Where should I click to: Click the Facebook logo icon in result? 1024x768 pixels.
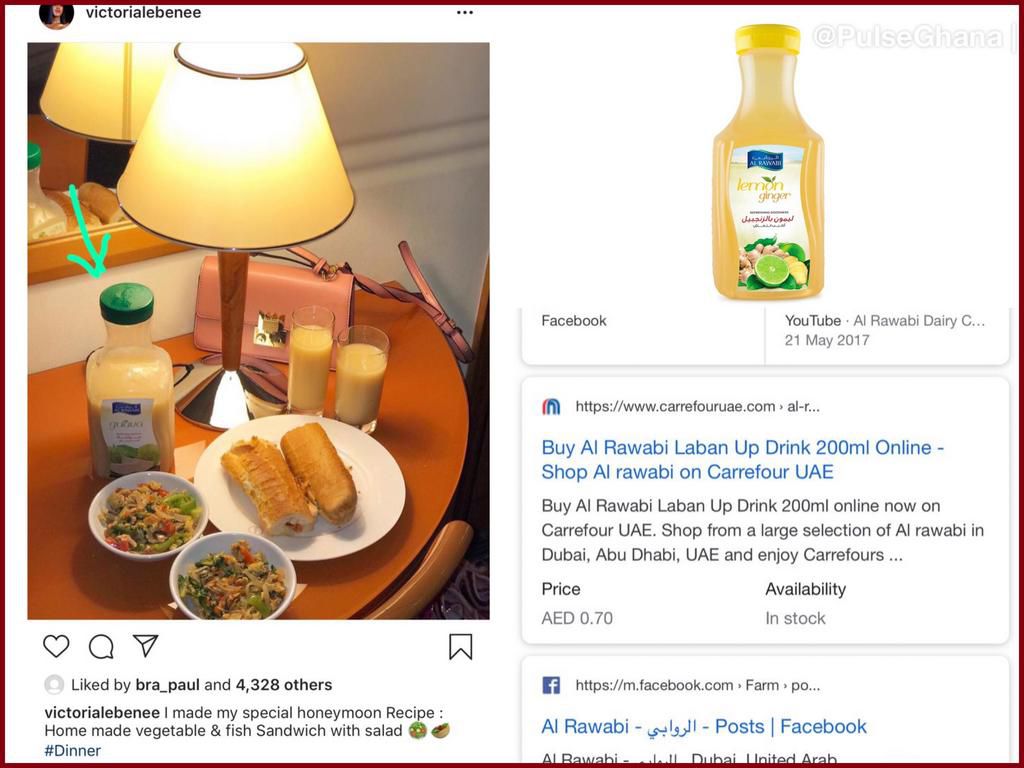coord(551,685)
